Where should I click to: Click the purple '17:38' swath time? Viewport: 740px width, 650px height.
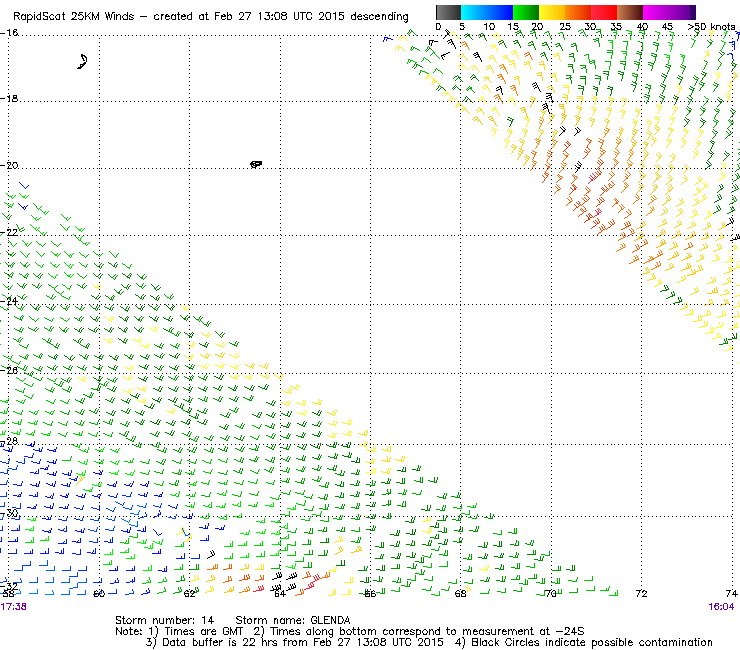(x=14, y=607)
